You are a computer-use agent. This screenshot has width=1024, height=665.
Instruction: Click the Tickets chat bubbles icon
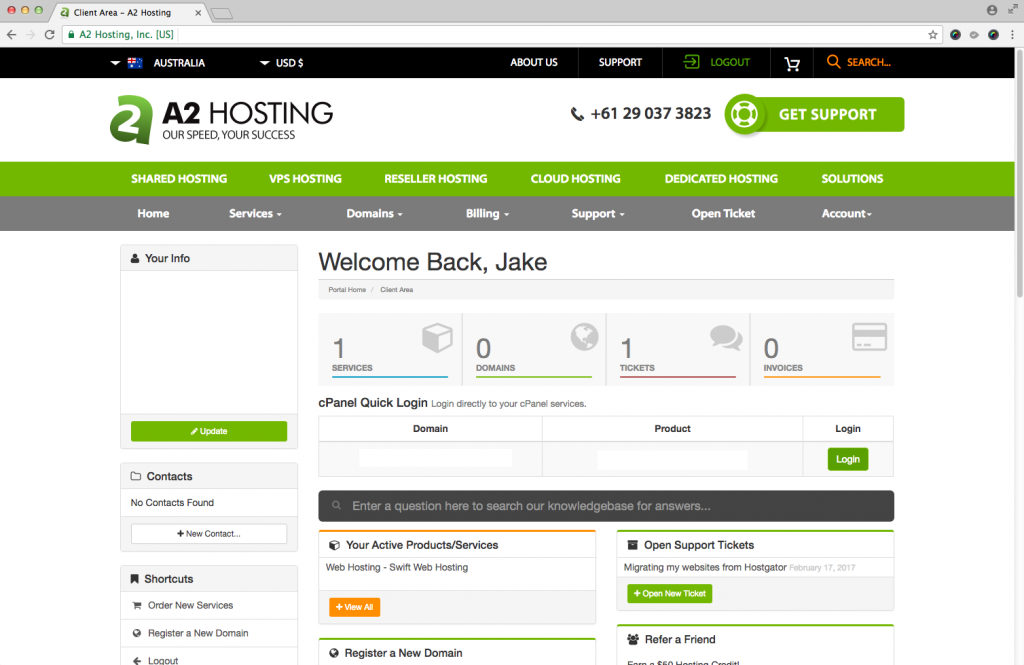726,337
